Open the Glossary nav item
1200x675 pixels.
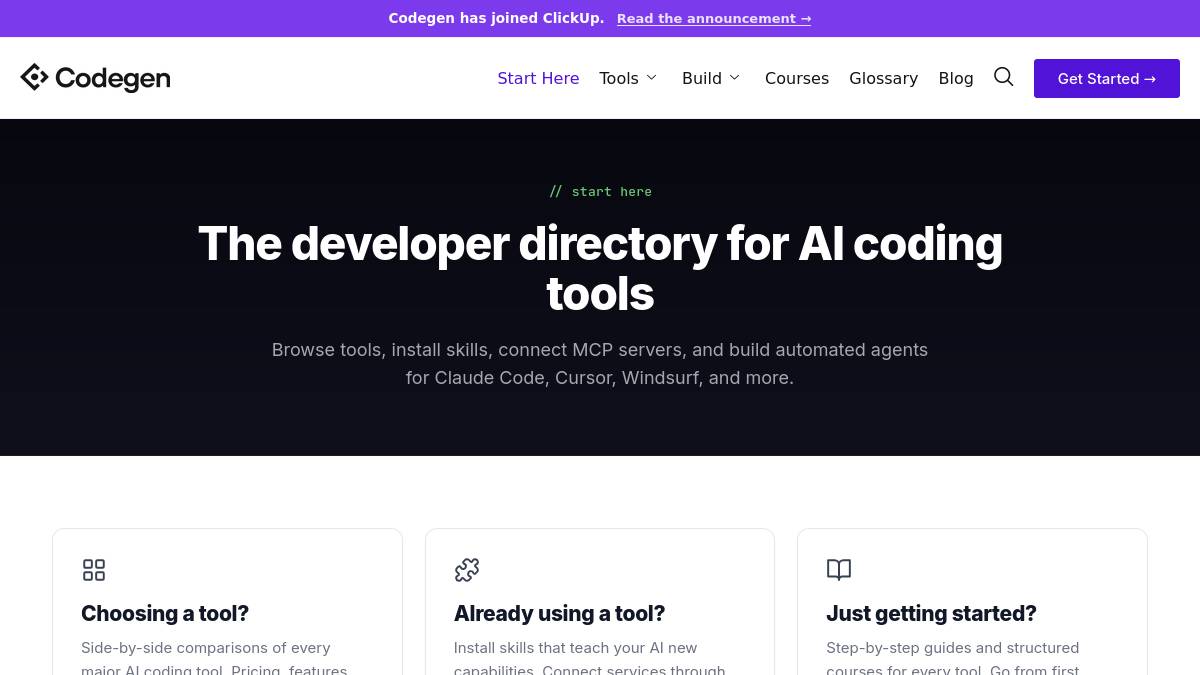coord(883,78)
